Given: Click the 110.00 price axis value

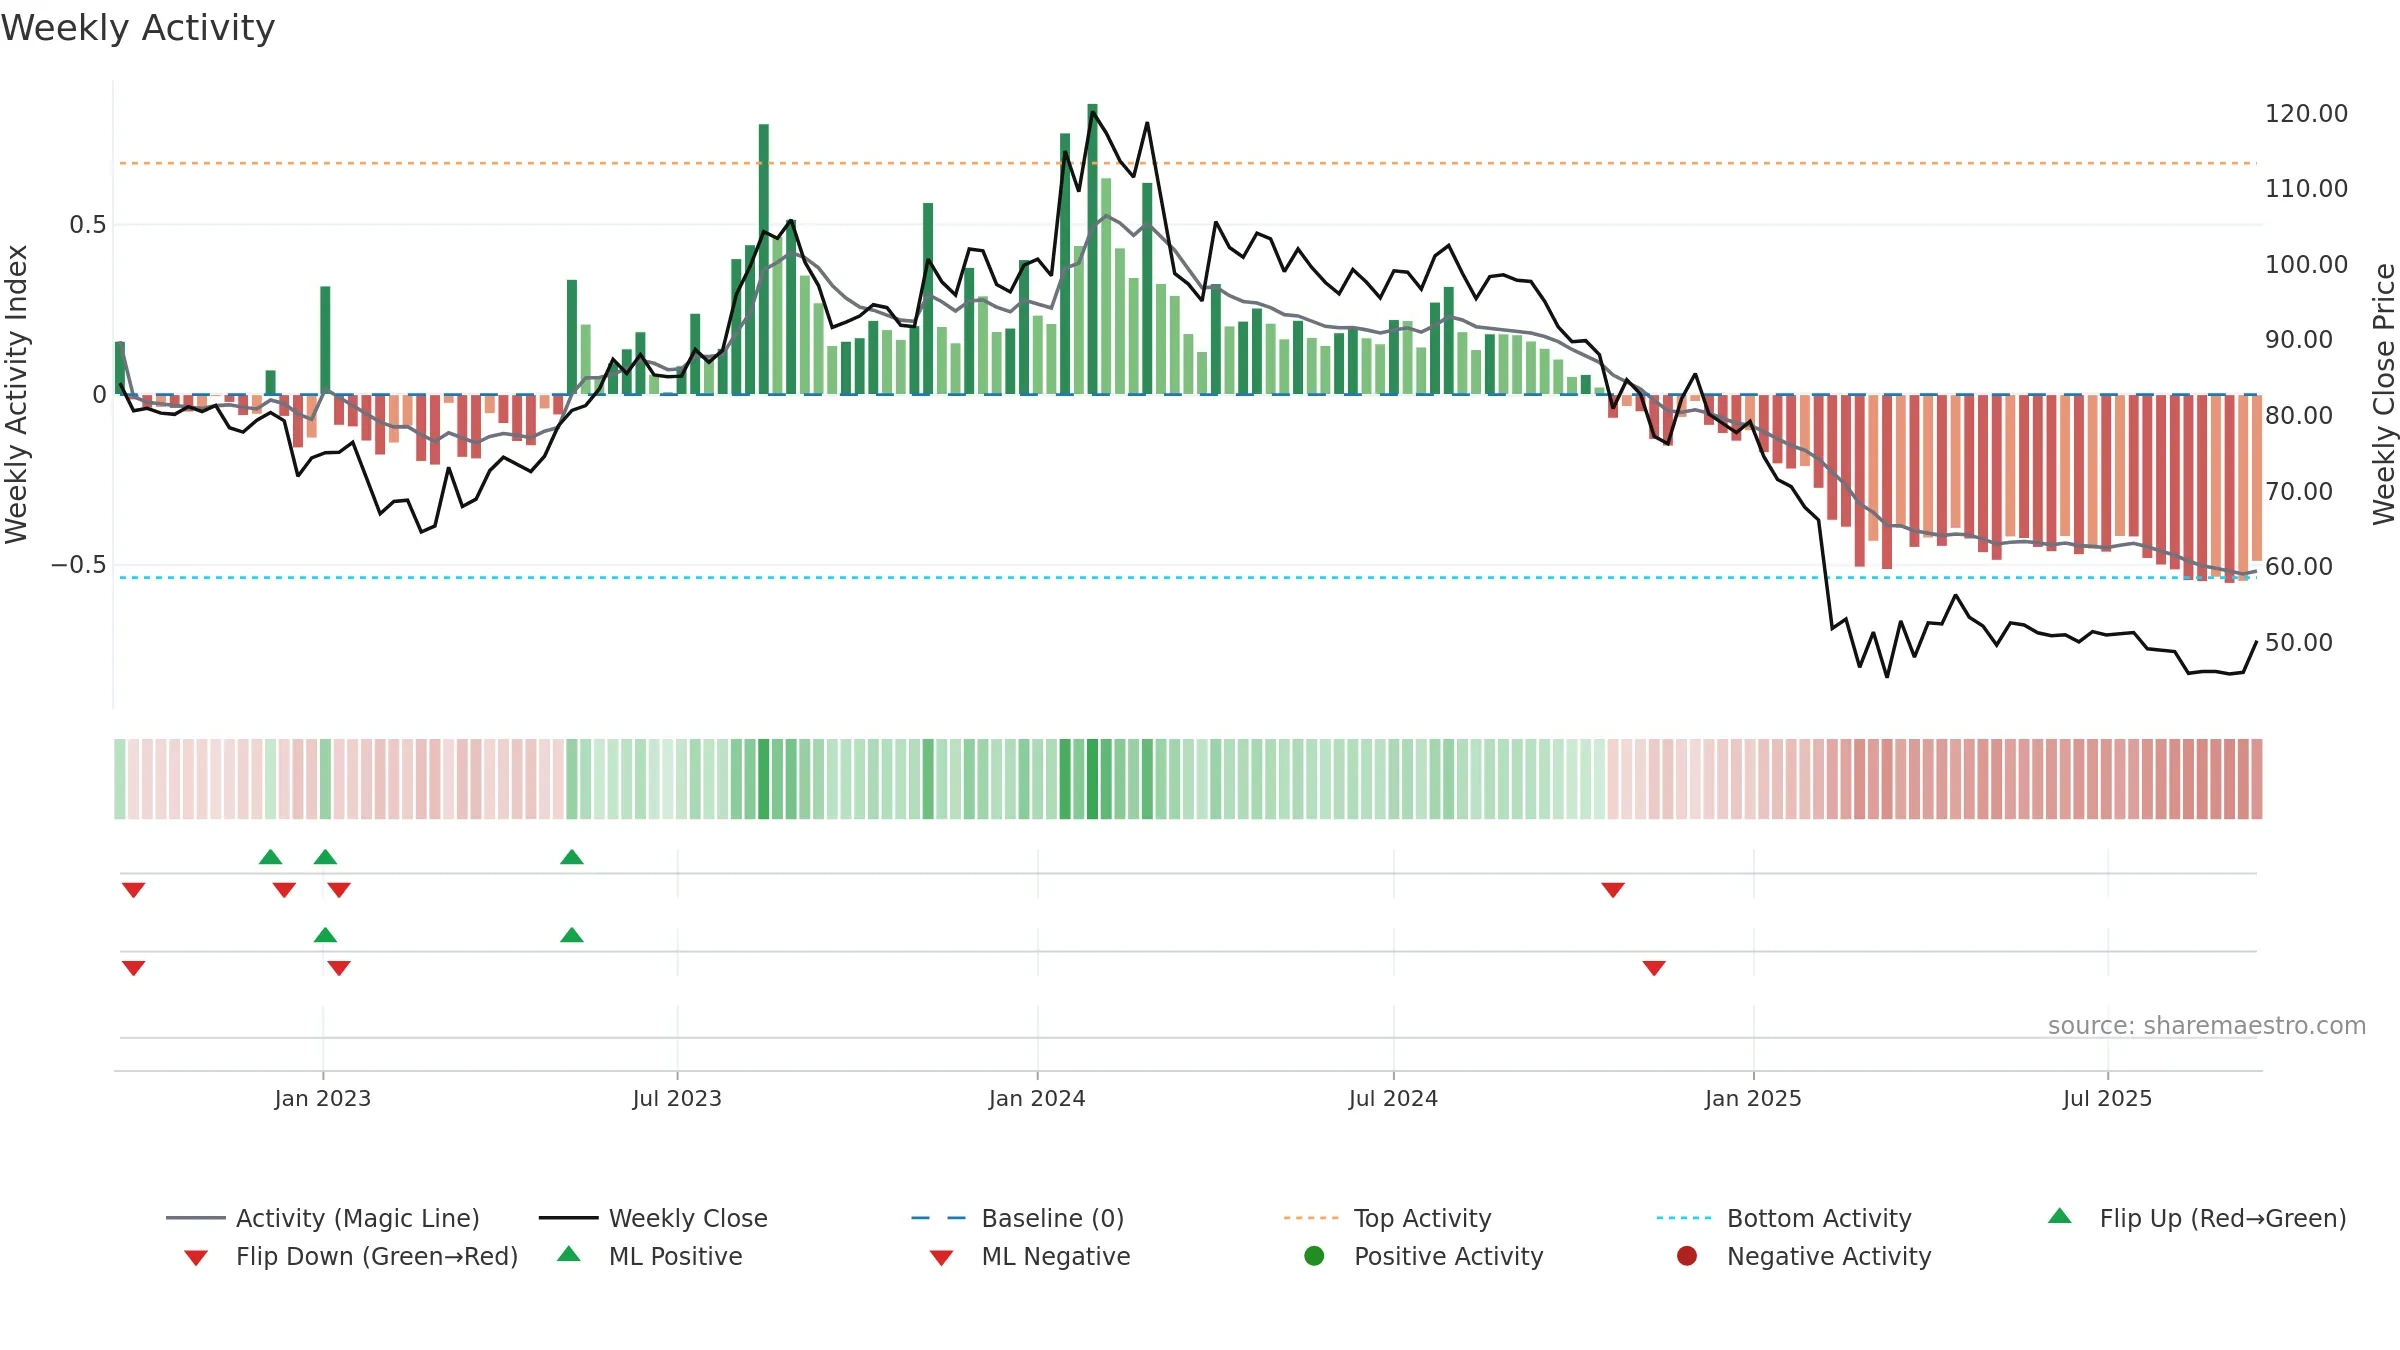Looking at the screenshot, I should point(2306,189).
